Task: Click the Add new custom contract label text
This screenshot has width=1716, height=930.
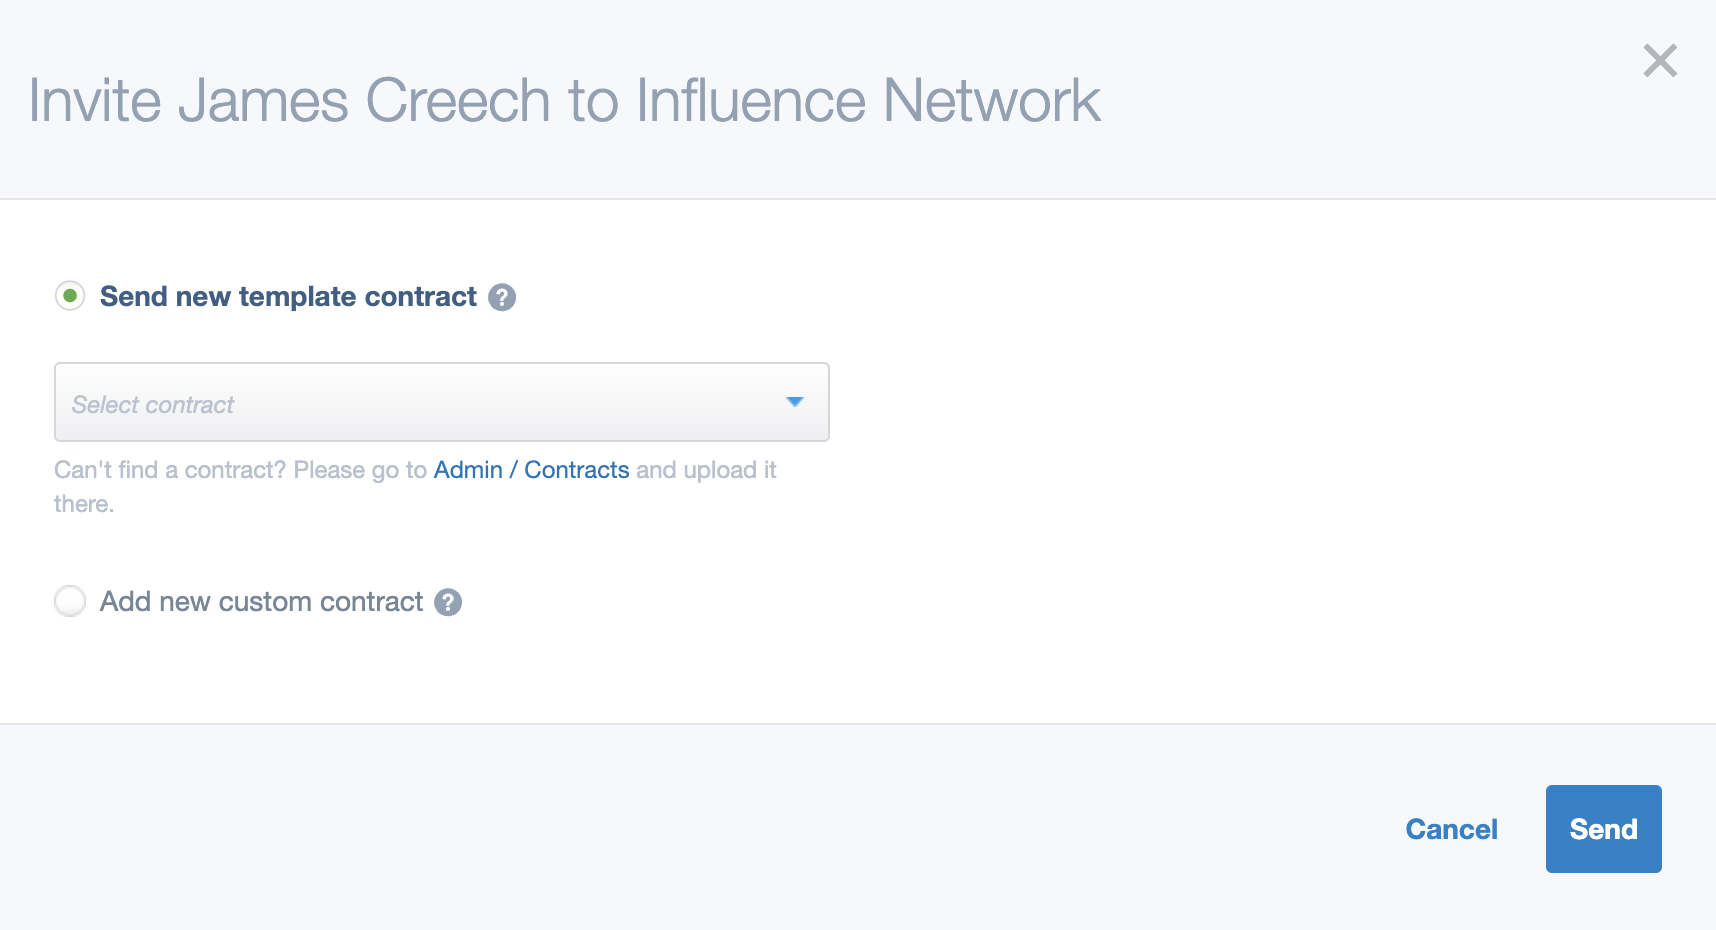Action: coord(262,601)
